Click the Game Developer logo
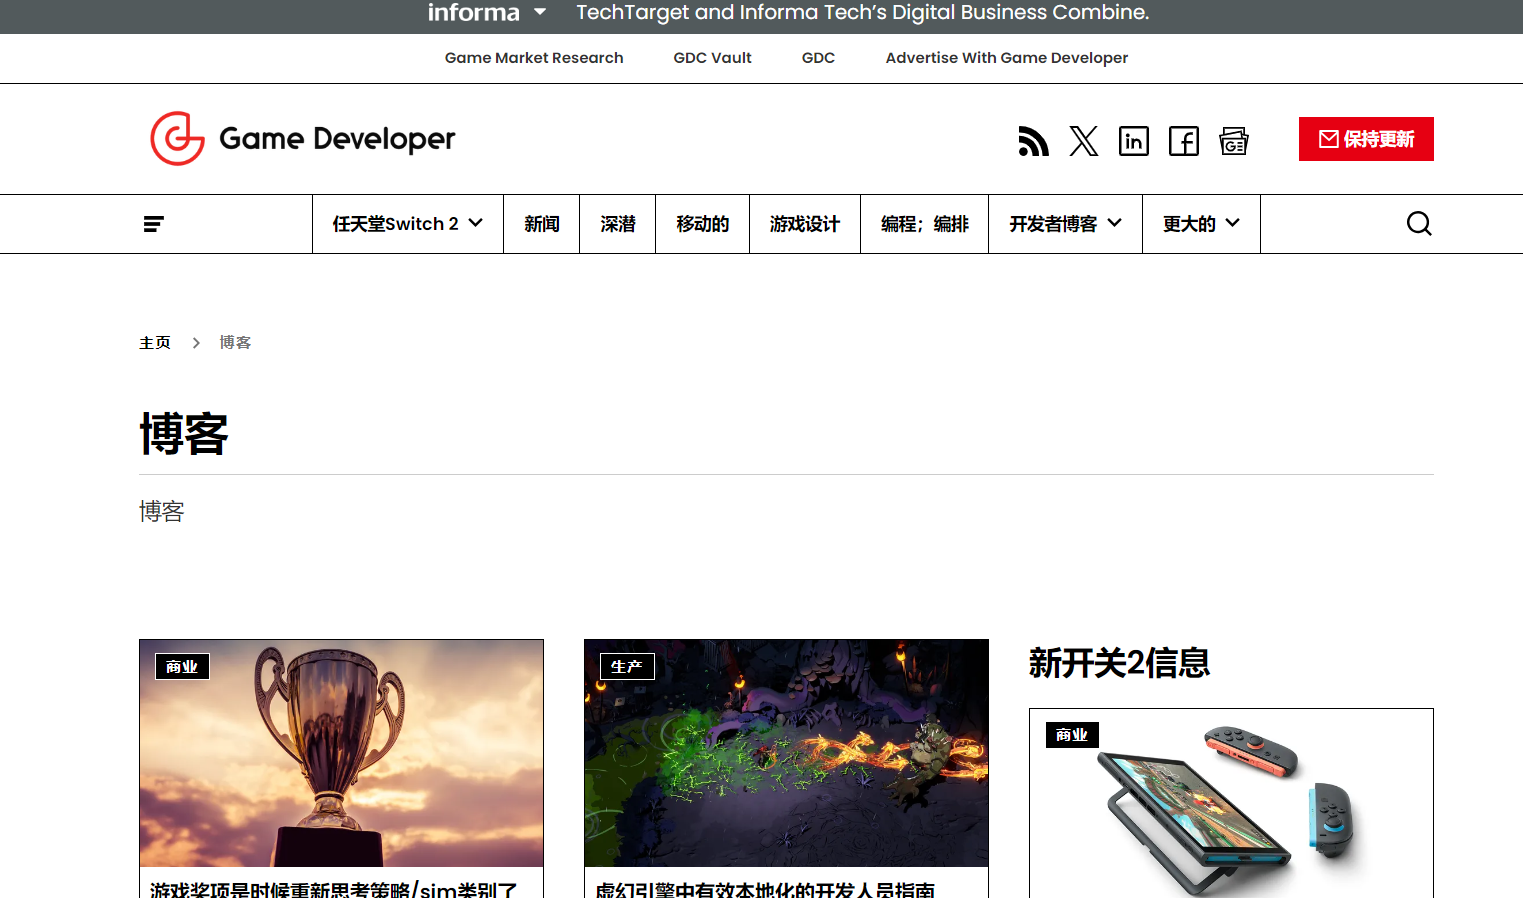The image size is (1523, 898). pos(303,139)
